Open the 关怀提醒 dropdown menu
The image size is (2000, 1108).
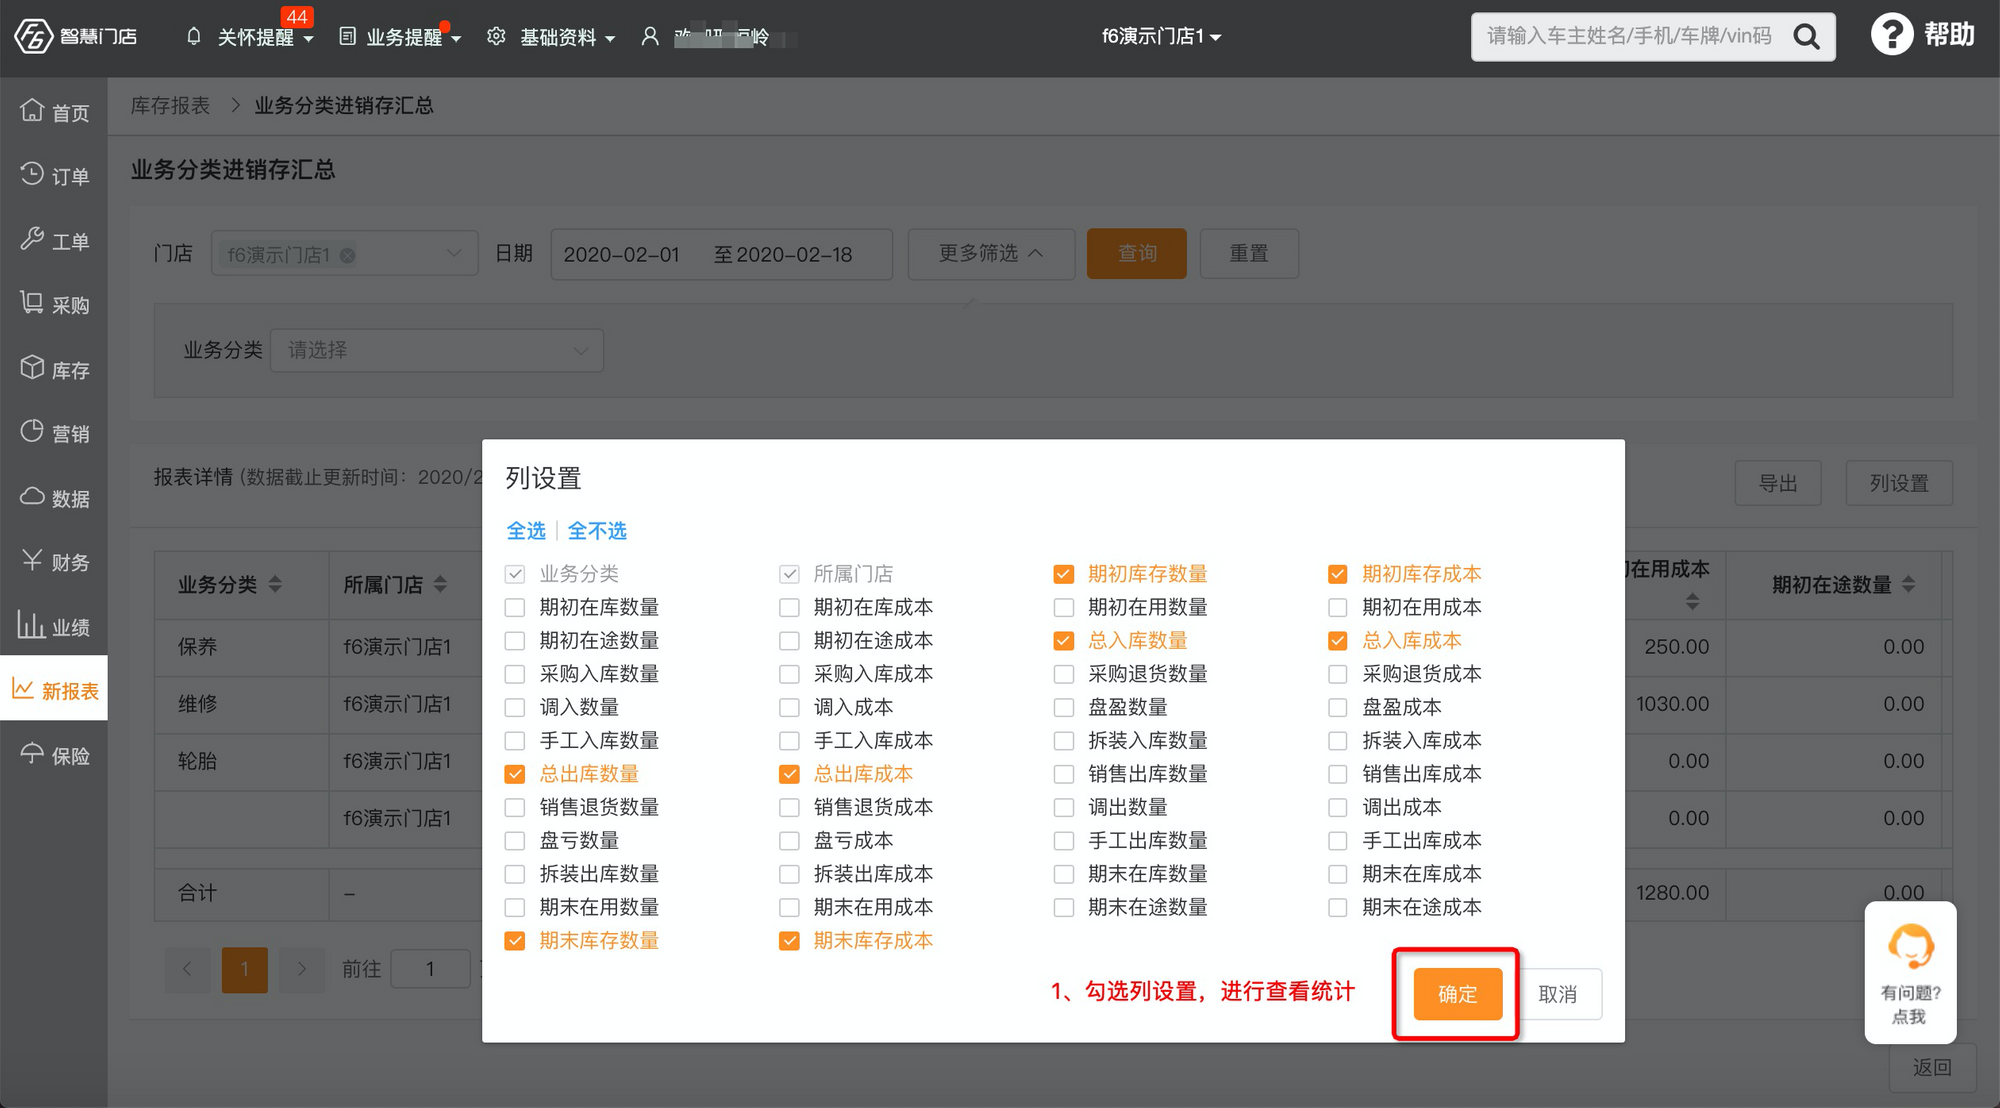point(265,37)
